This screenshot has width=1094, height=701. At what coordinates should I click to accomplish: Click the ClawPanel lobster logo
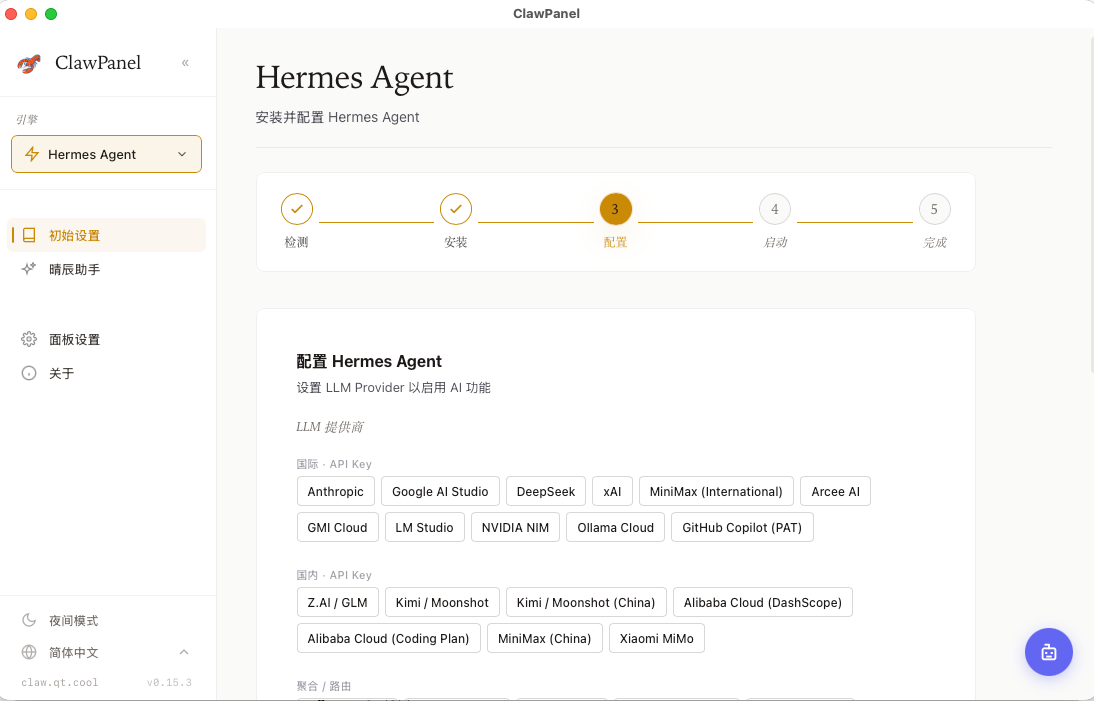29,63
